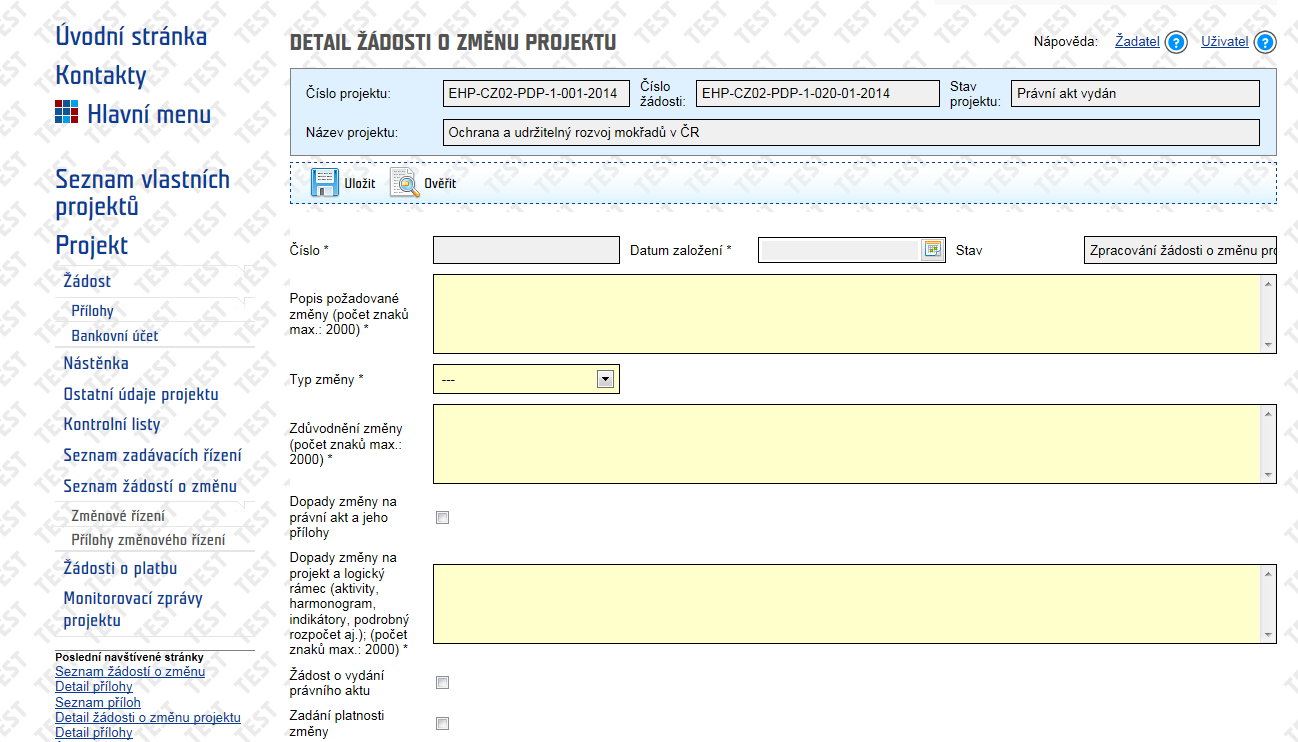Click the Žadatel help link
Screen dimensions: 1298x742
coord(1137,42)
